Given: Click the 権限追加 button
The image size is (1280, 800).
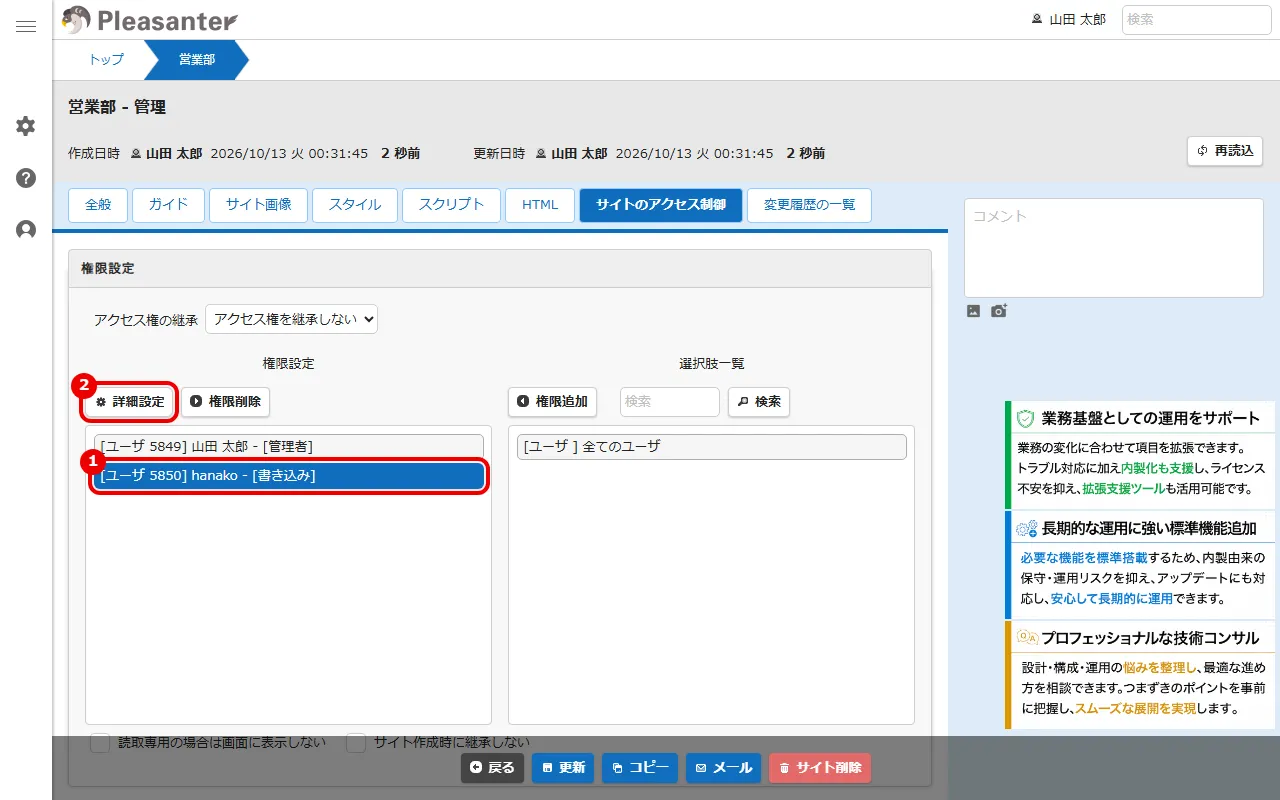Looking at the screenshot, I should [x=552, y=402].
